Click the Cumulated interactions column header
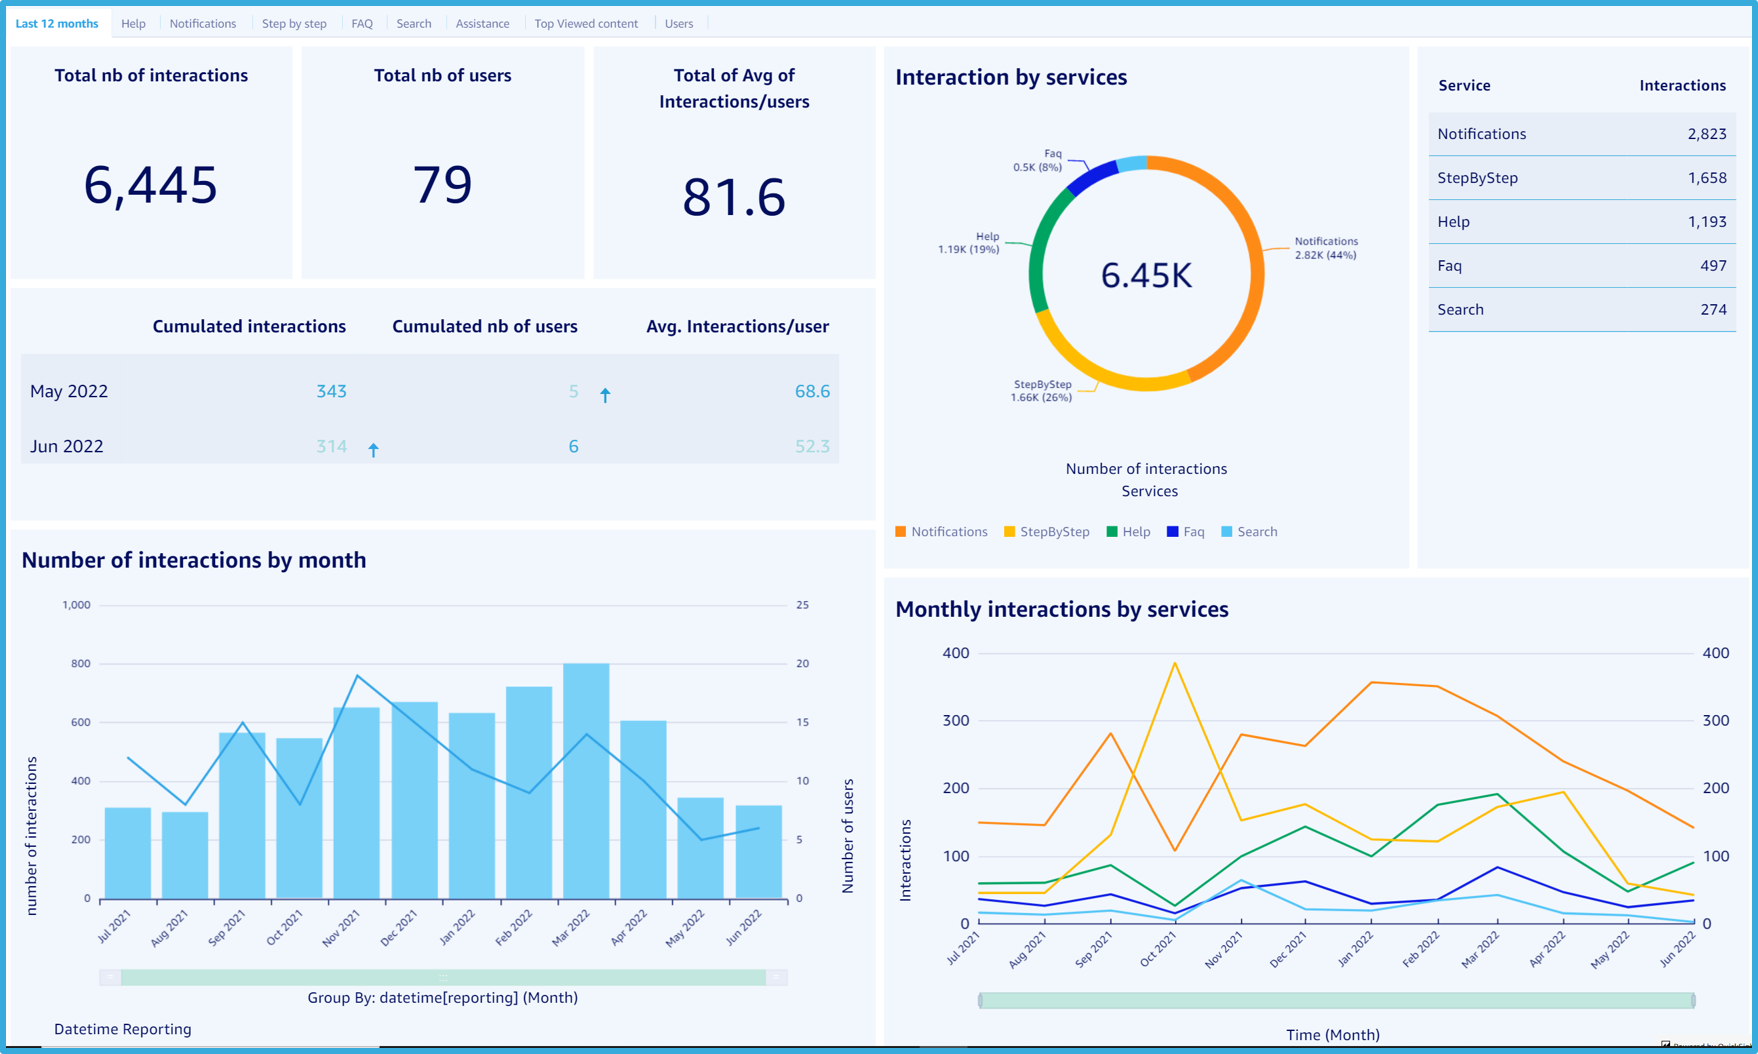Viewport: 1758px width, 1054px height. (x=249, y=326)
